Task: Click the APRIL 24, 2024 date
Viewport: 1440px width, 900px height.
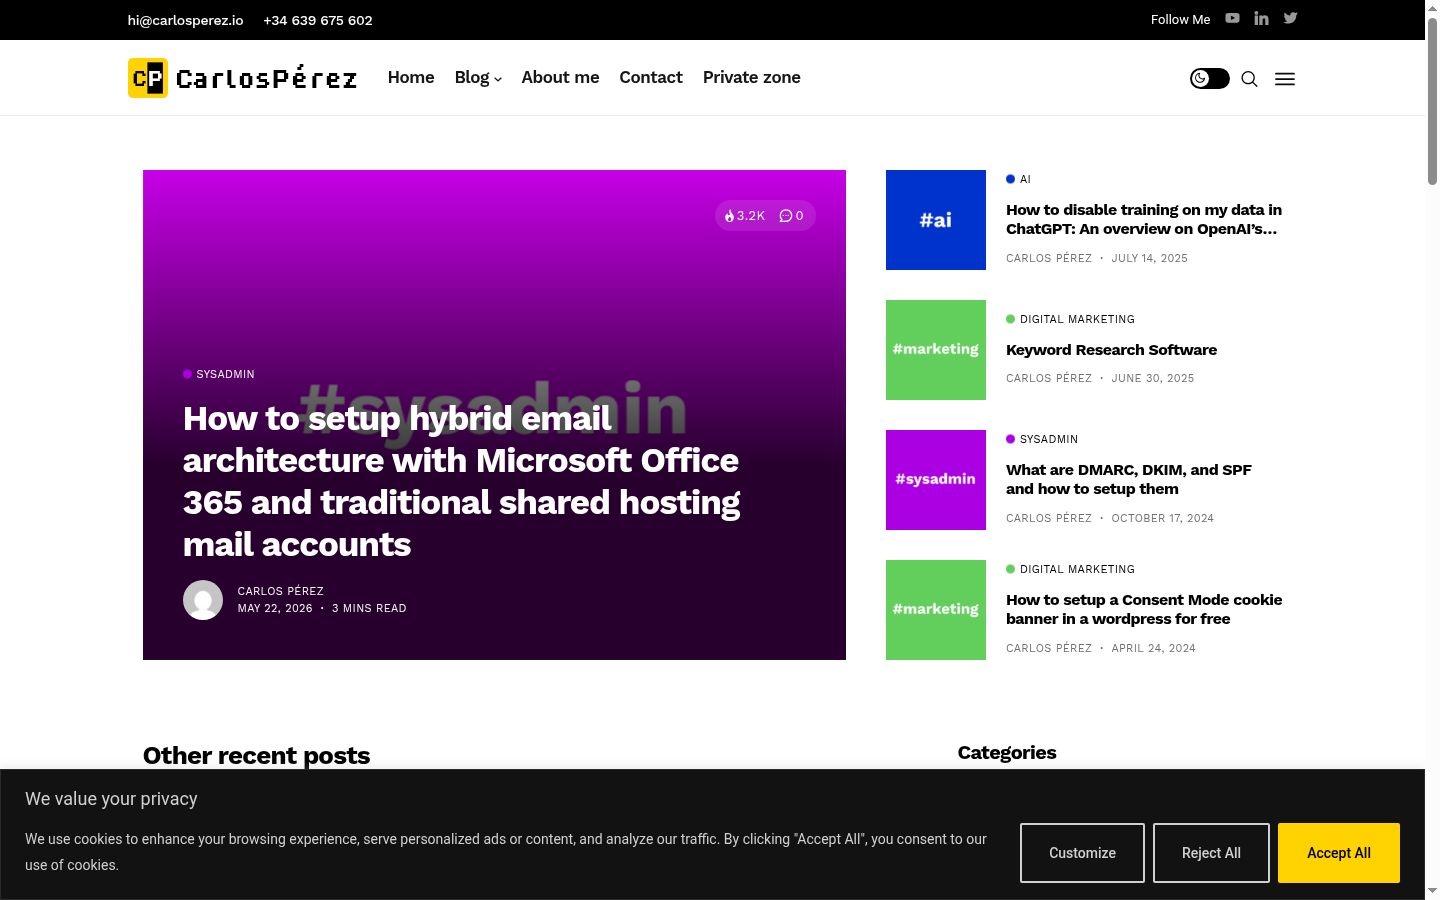Action: click(x=1154, y=648)
